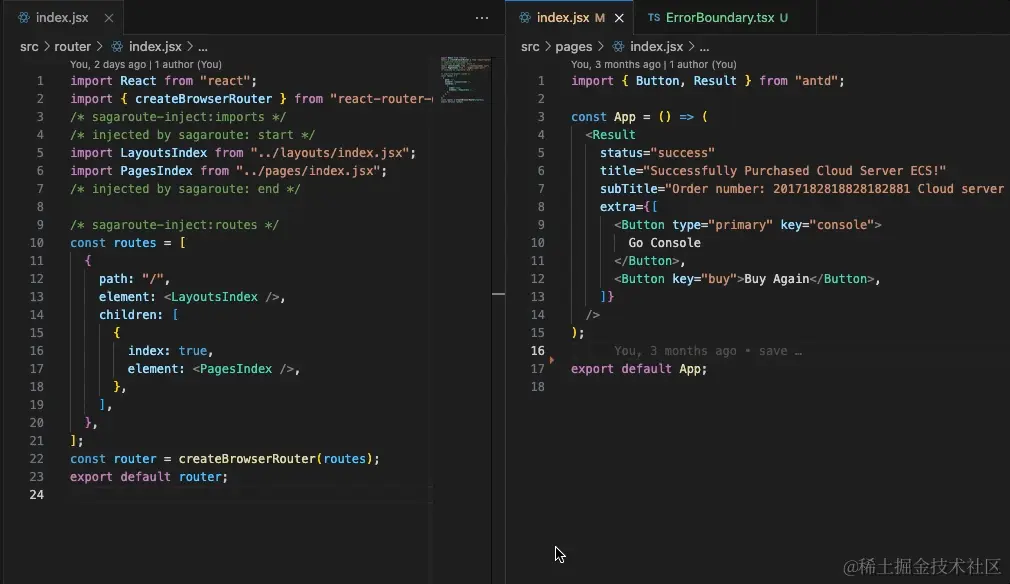Click comment 'sagaroute-inject:imports'
The width and height of the screenshot is (1010, 584).
click(178, 117)
